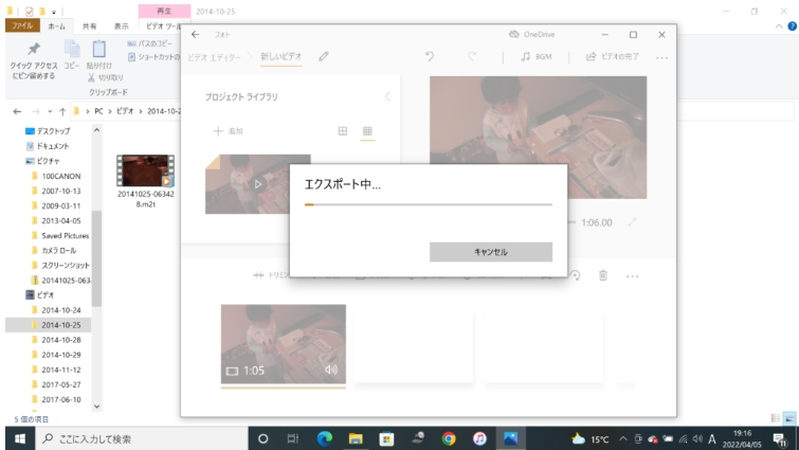Launch Google Chrome from taskbar
The width and height of the screenshot is (799, 450).
coord(448,438)
